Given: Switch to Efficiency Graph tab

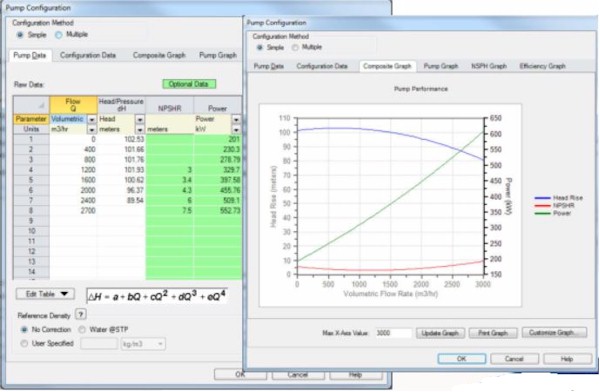Looking at the screenshot, I should (x=543, y=66).
